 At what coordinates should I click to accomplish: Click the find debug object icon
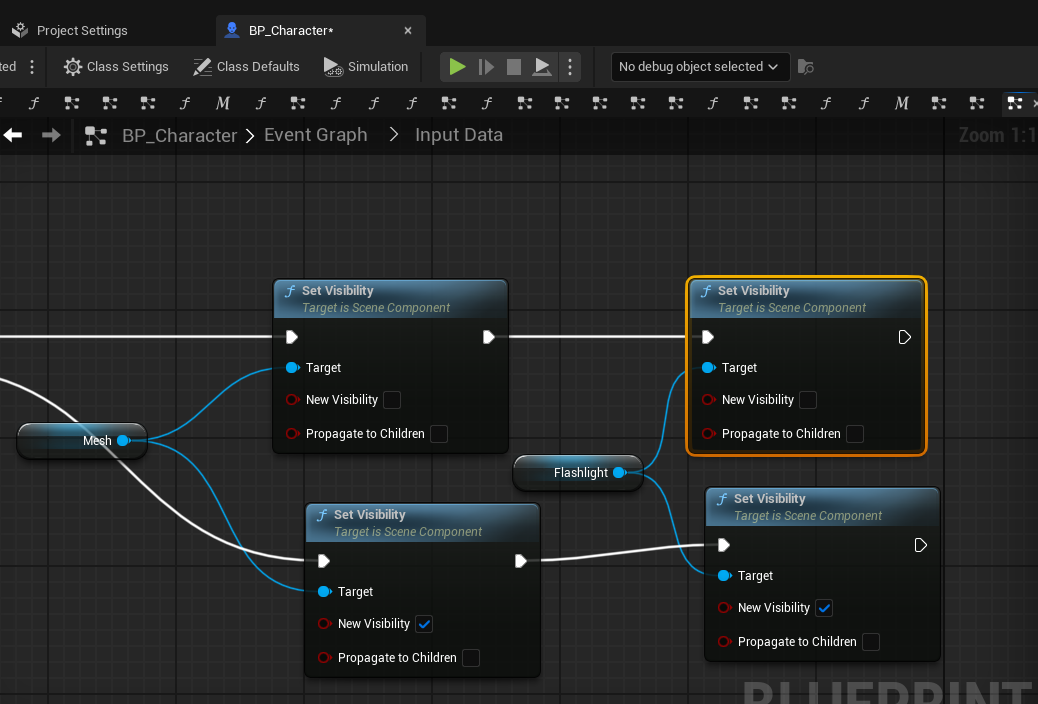click(805, 67)
